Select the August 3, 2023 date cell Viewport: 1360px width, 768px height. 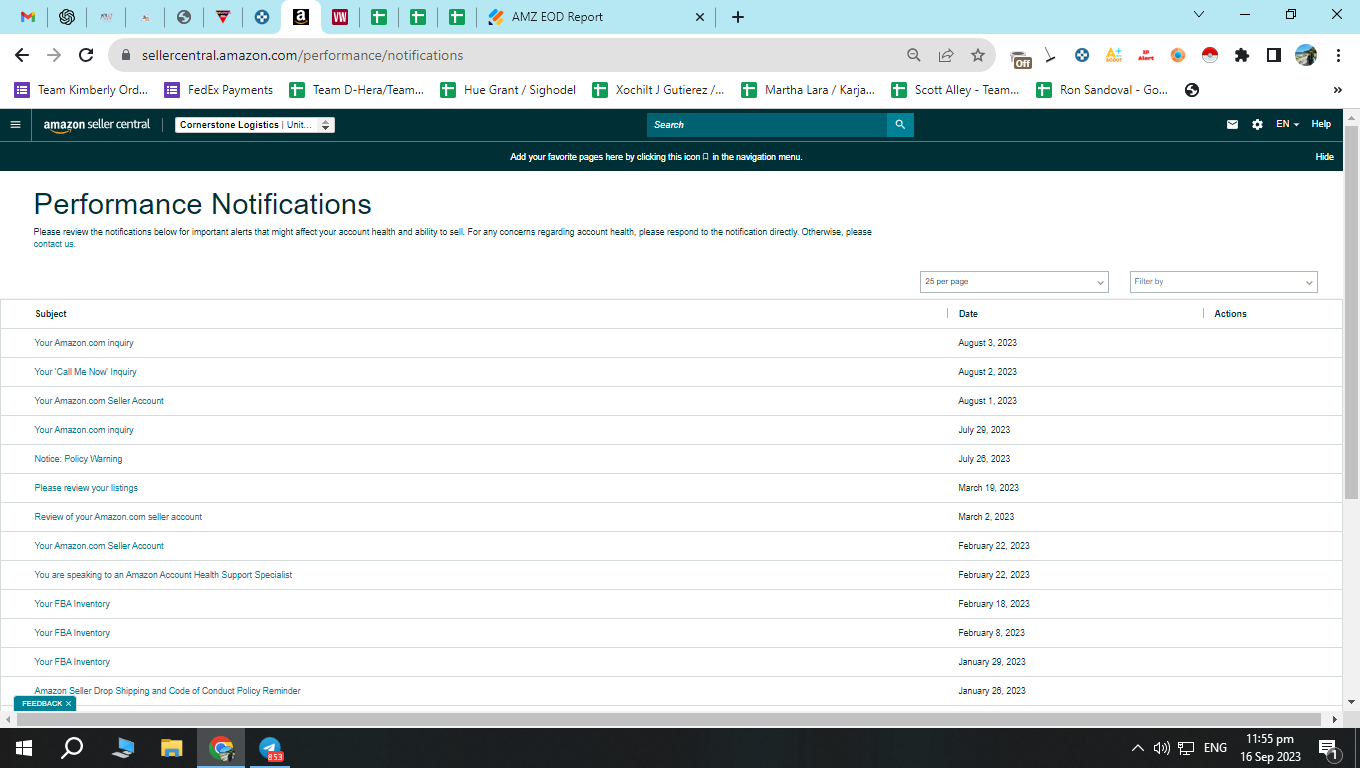pyautogui.click(x=987, y=343)
